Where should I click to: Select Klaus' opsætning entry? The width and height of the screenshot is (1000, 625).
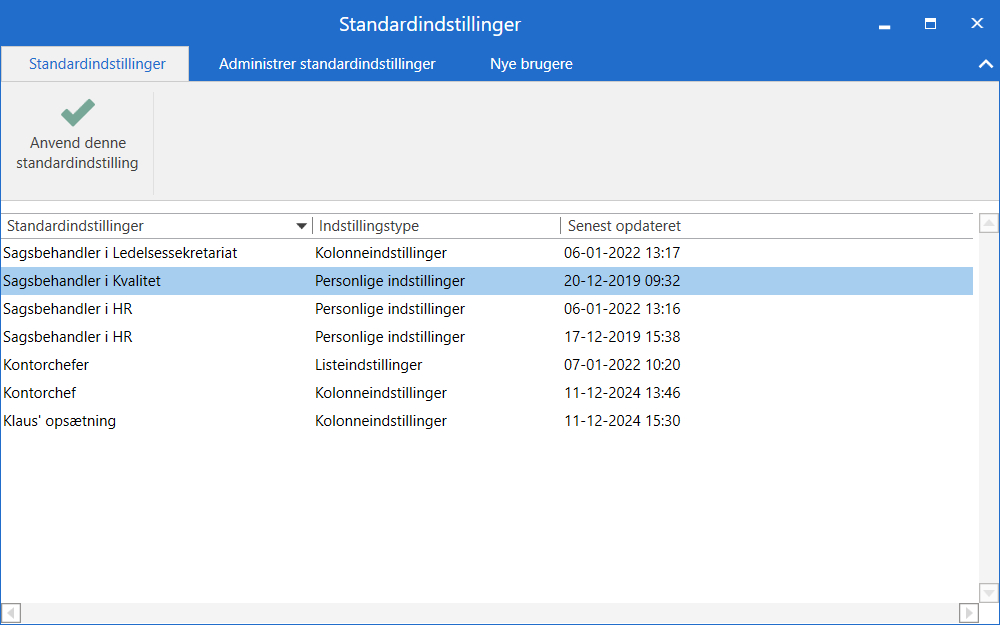pos(60,421)
